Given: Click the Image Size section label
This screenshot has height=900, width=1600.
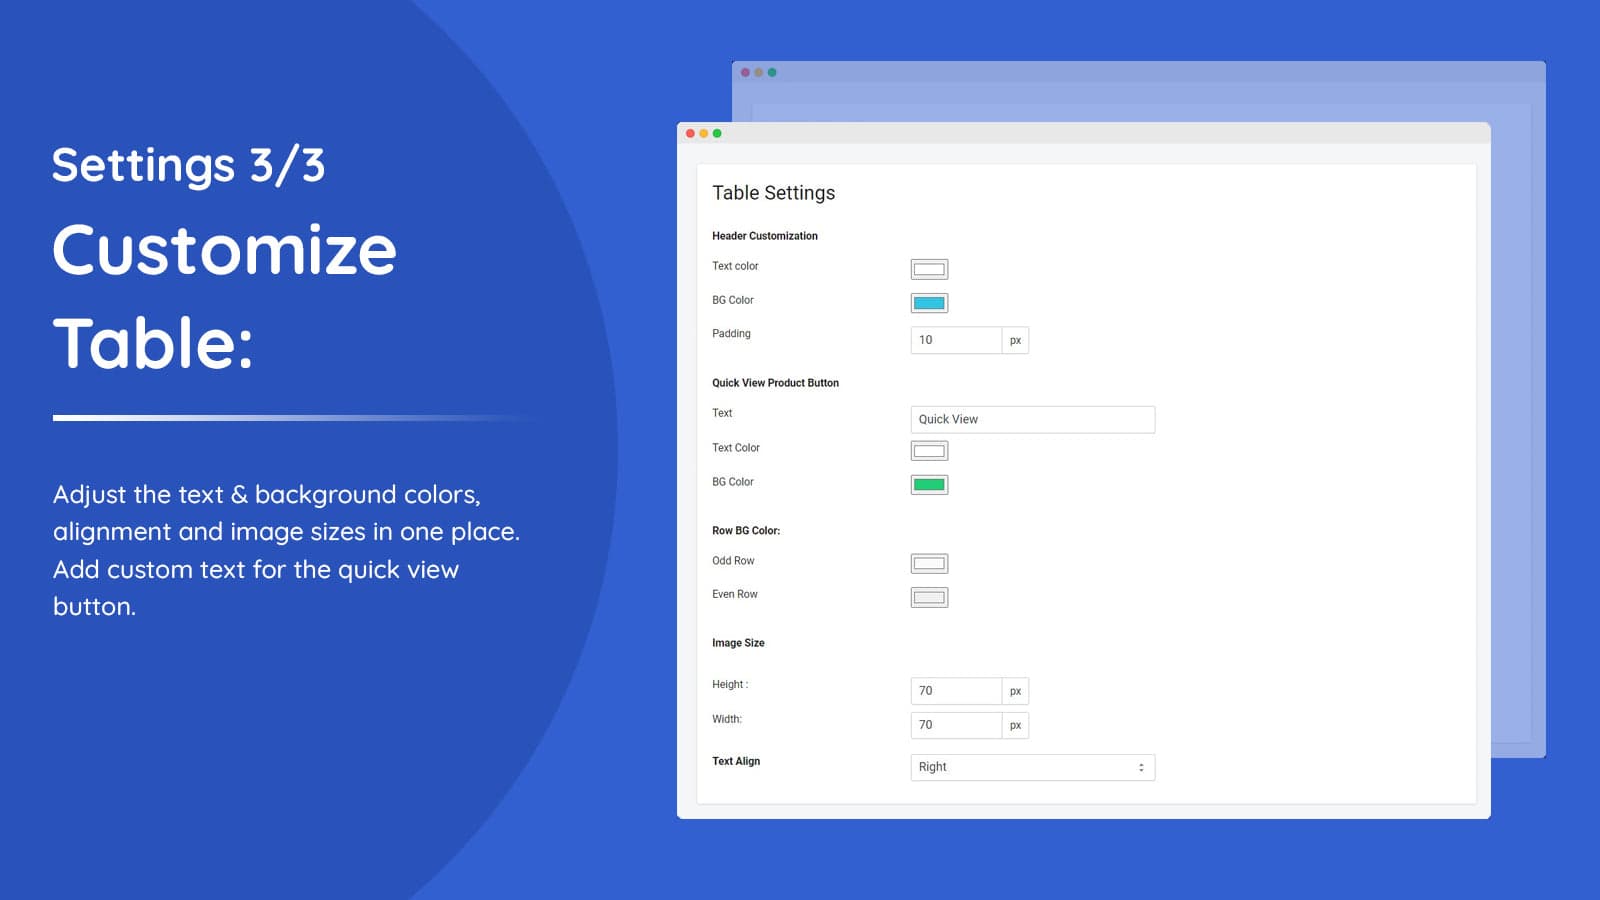Looking at the screenshot, I should coord(738,643).
